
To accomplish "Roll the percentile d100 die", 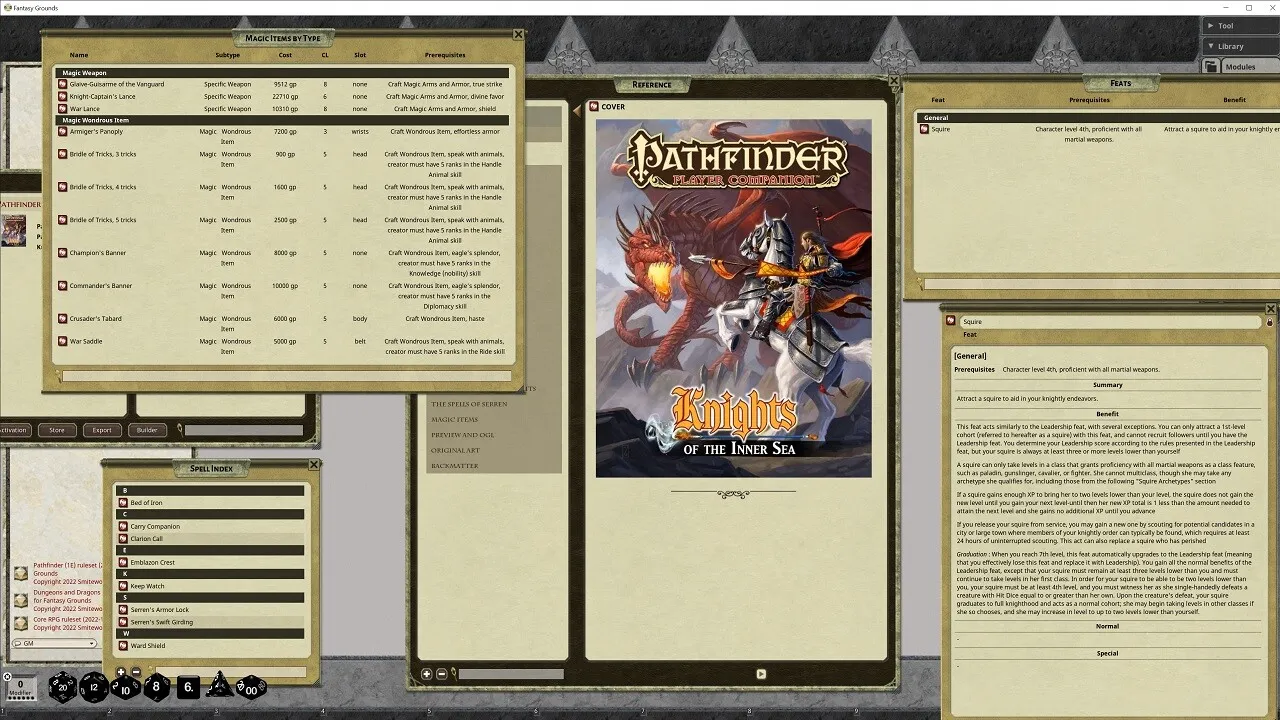I will pos(250,687).
